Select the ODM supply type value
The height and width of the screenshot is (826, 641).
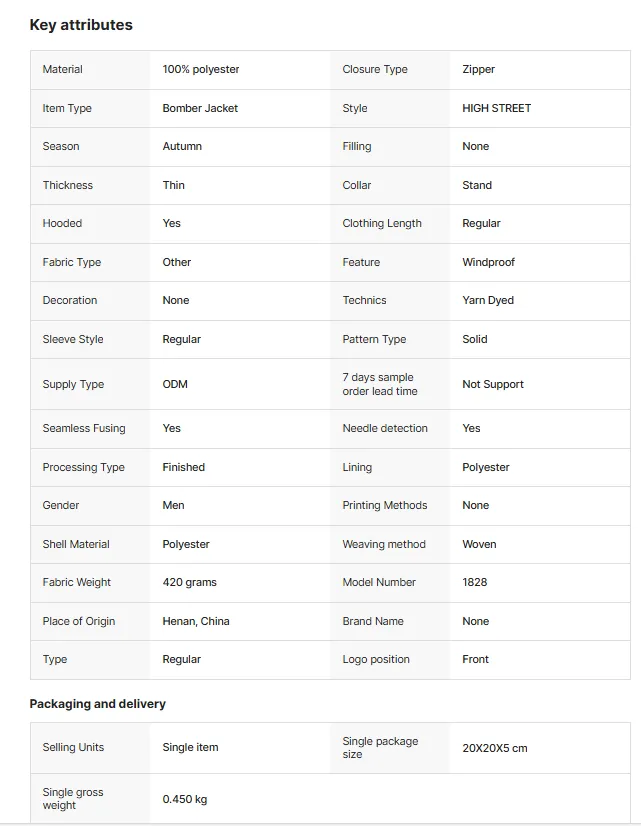click(175, 384)
